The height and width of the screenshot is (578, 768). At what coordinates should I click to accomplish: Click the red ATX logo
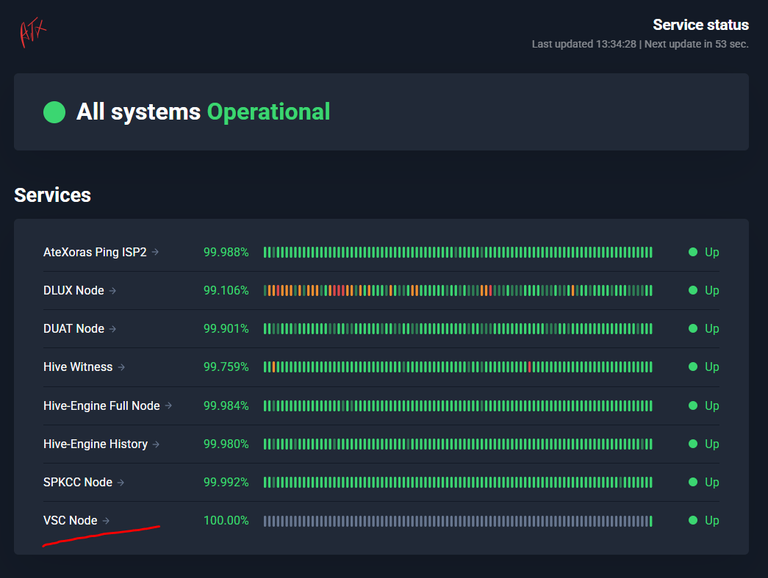click(x=33, y=32)
